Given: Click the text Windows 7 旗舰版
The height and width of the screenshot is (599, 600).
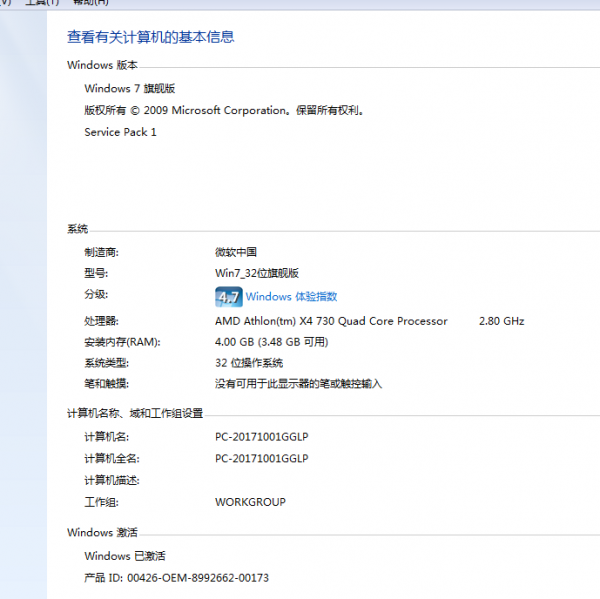Looking at the screenshot, I should pyautogui.click(x=130, y=88).
